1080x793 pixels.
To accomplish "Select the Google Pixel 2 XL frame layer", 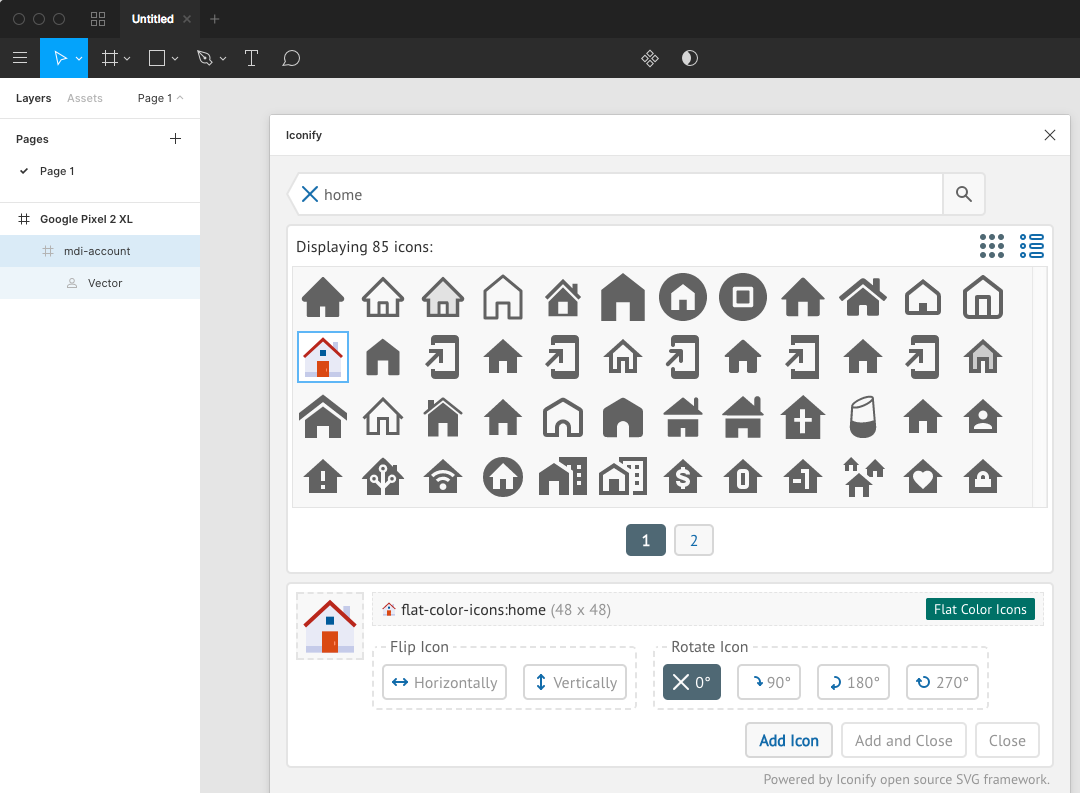I will tap(100, 219).
